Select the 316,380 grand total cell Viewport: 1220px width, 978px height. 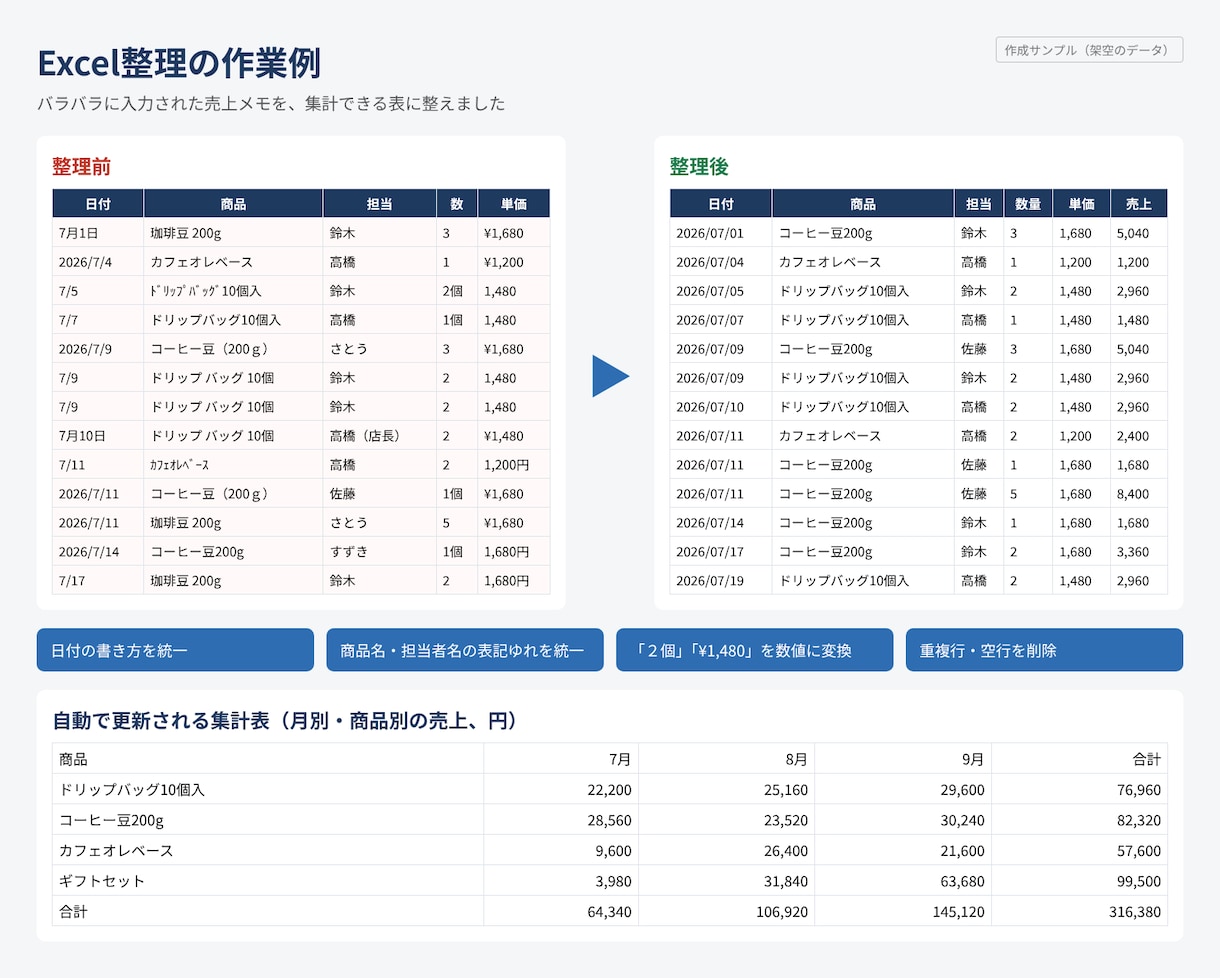point(1080,912)
